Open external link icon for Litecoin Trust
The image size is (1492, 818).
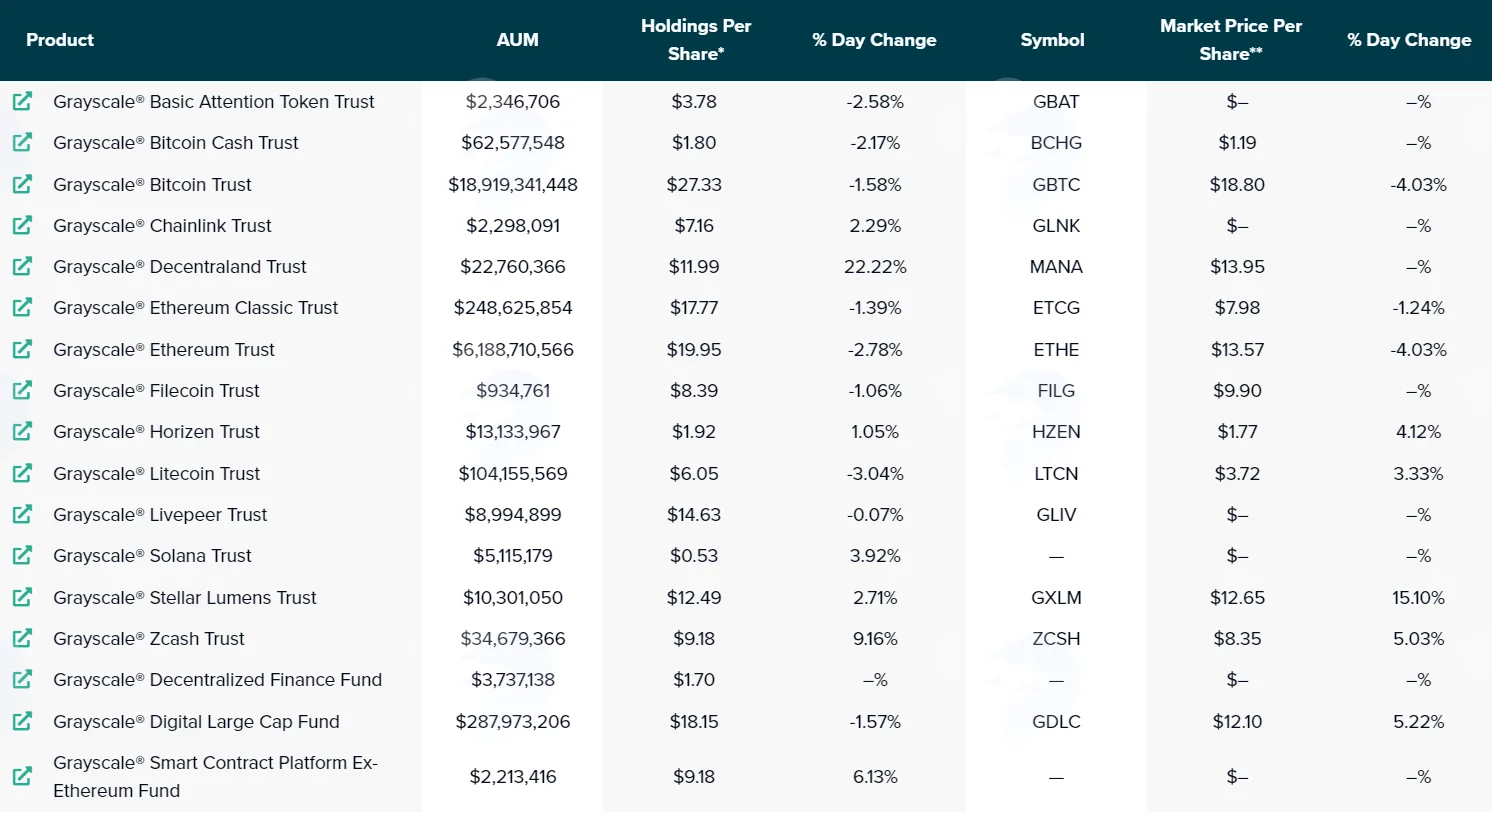pos(22,473)
